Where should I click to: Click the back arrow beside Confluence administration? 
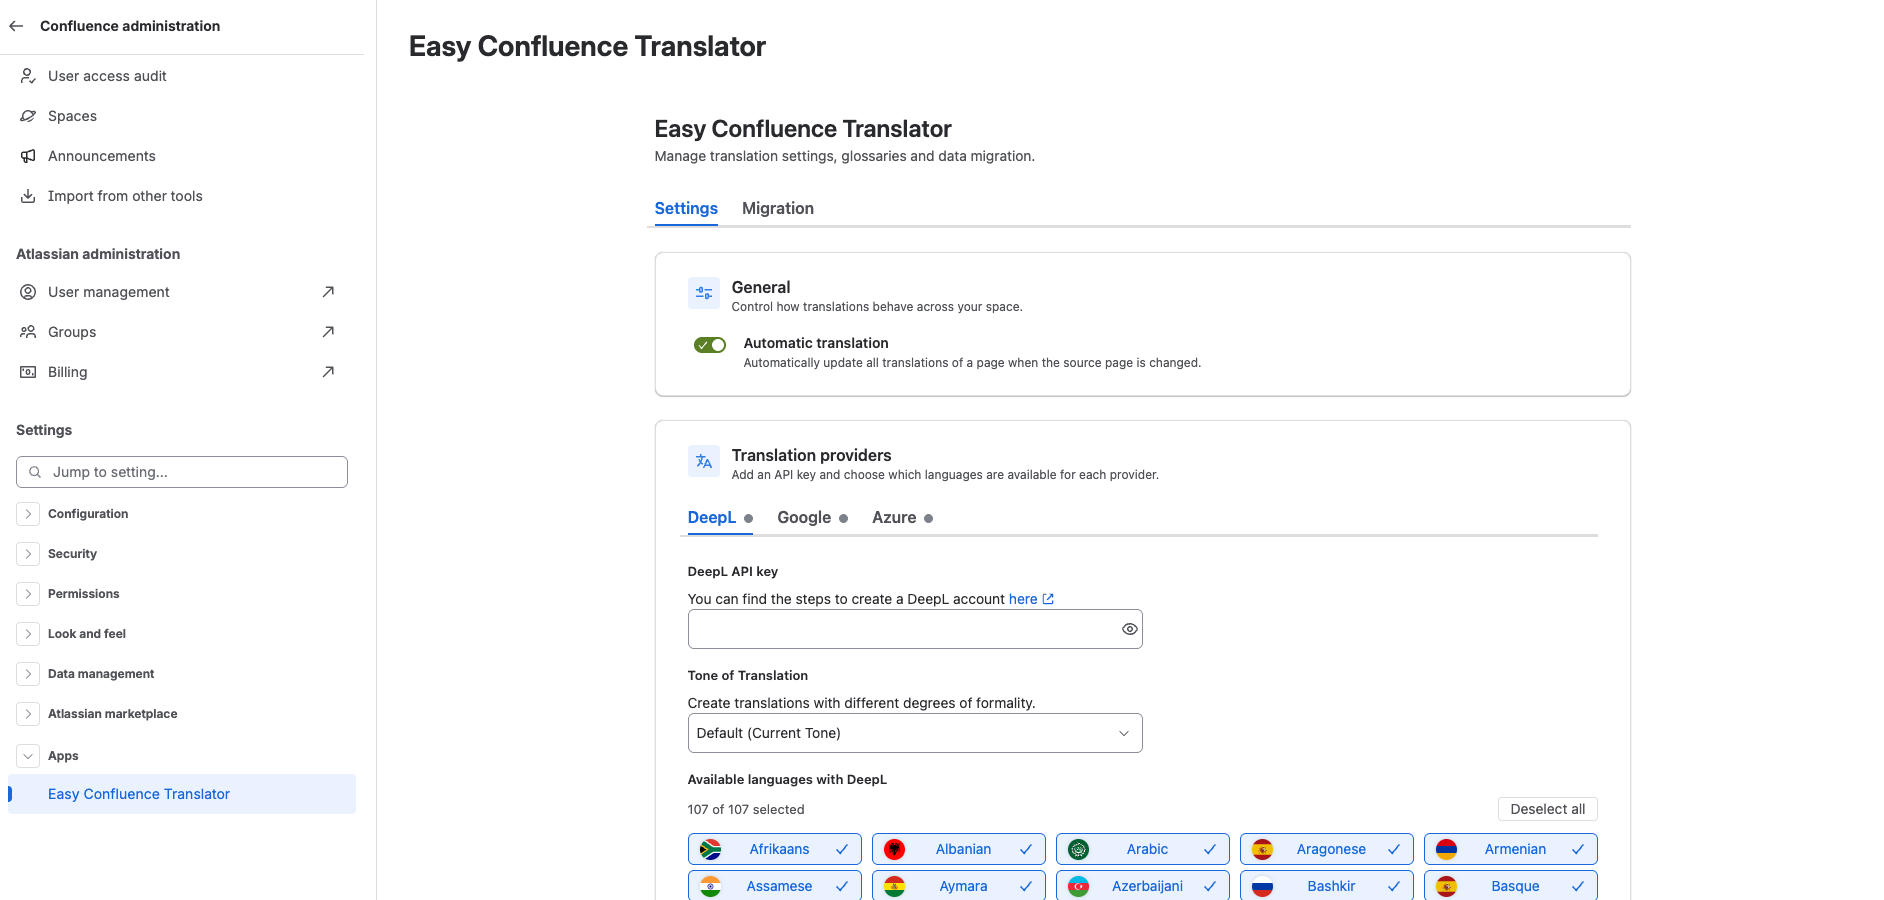tap(16, 26)
